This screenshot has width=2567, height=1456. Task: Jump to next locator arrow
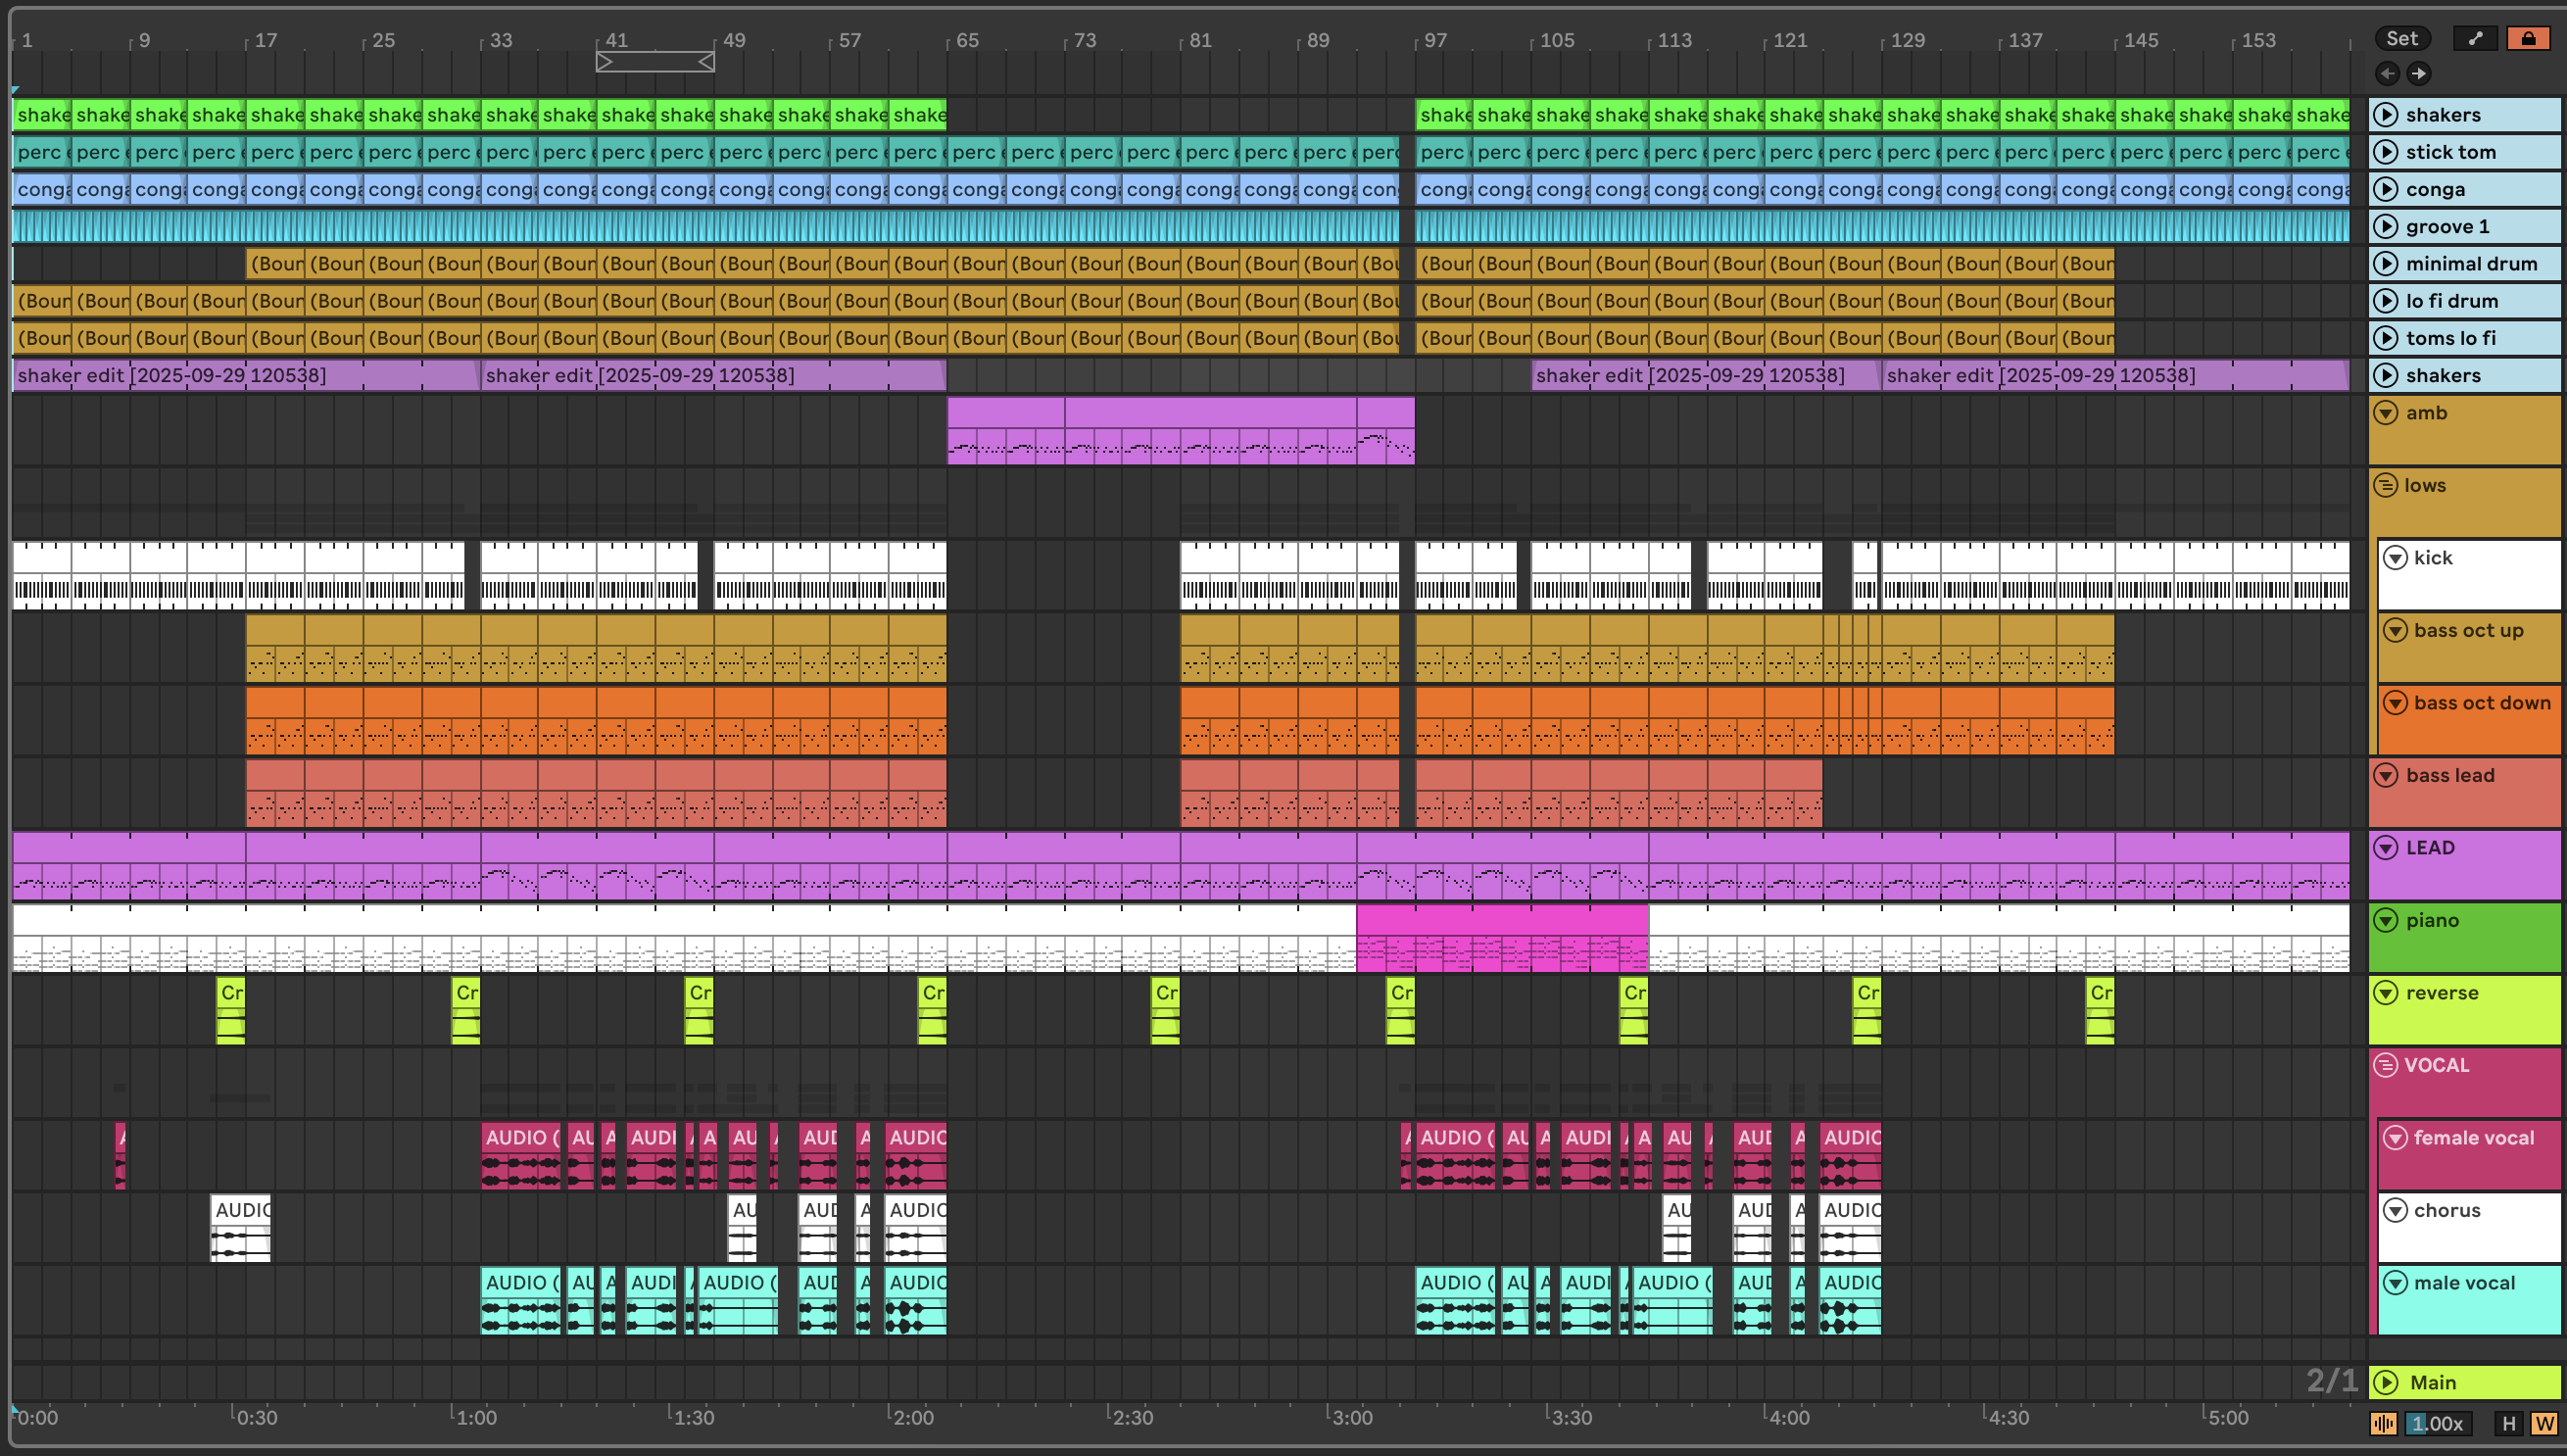coord(2419,73)
